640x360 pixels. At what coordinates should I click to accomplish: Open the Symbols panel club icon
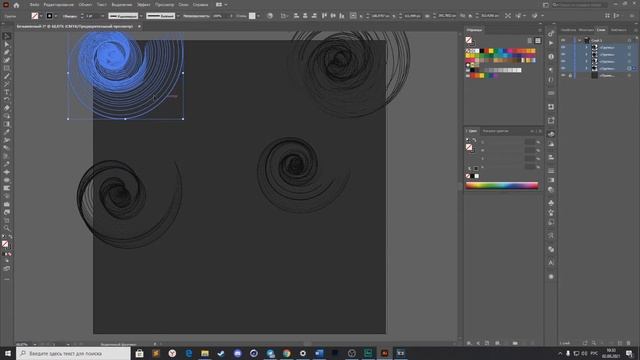(x=551, y=203)
